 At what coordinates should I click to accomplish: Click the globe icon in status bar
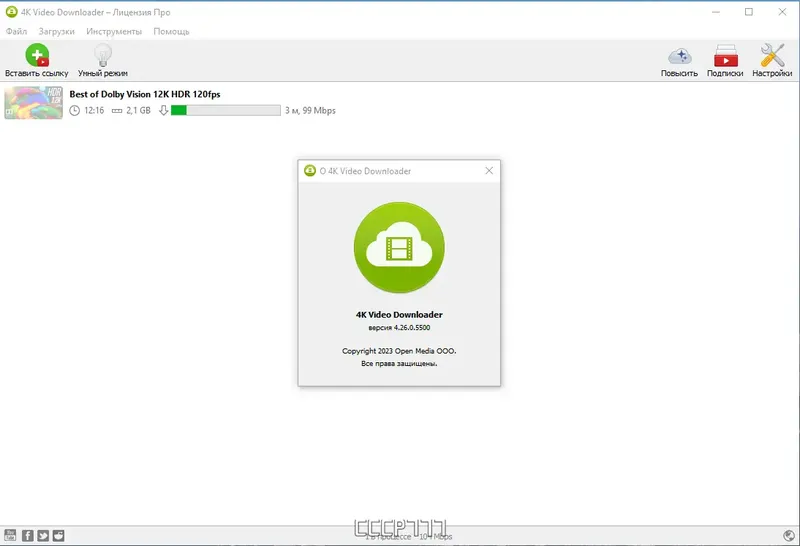pos(789,535)
